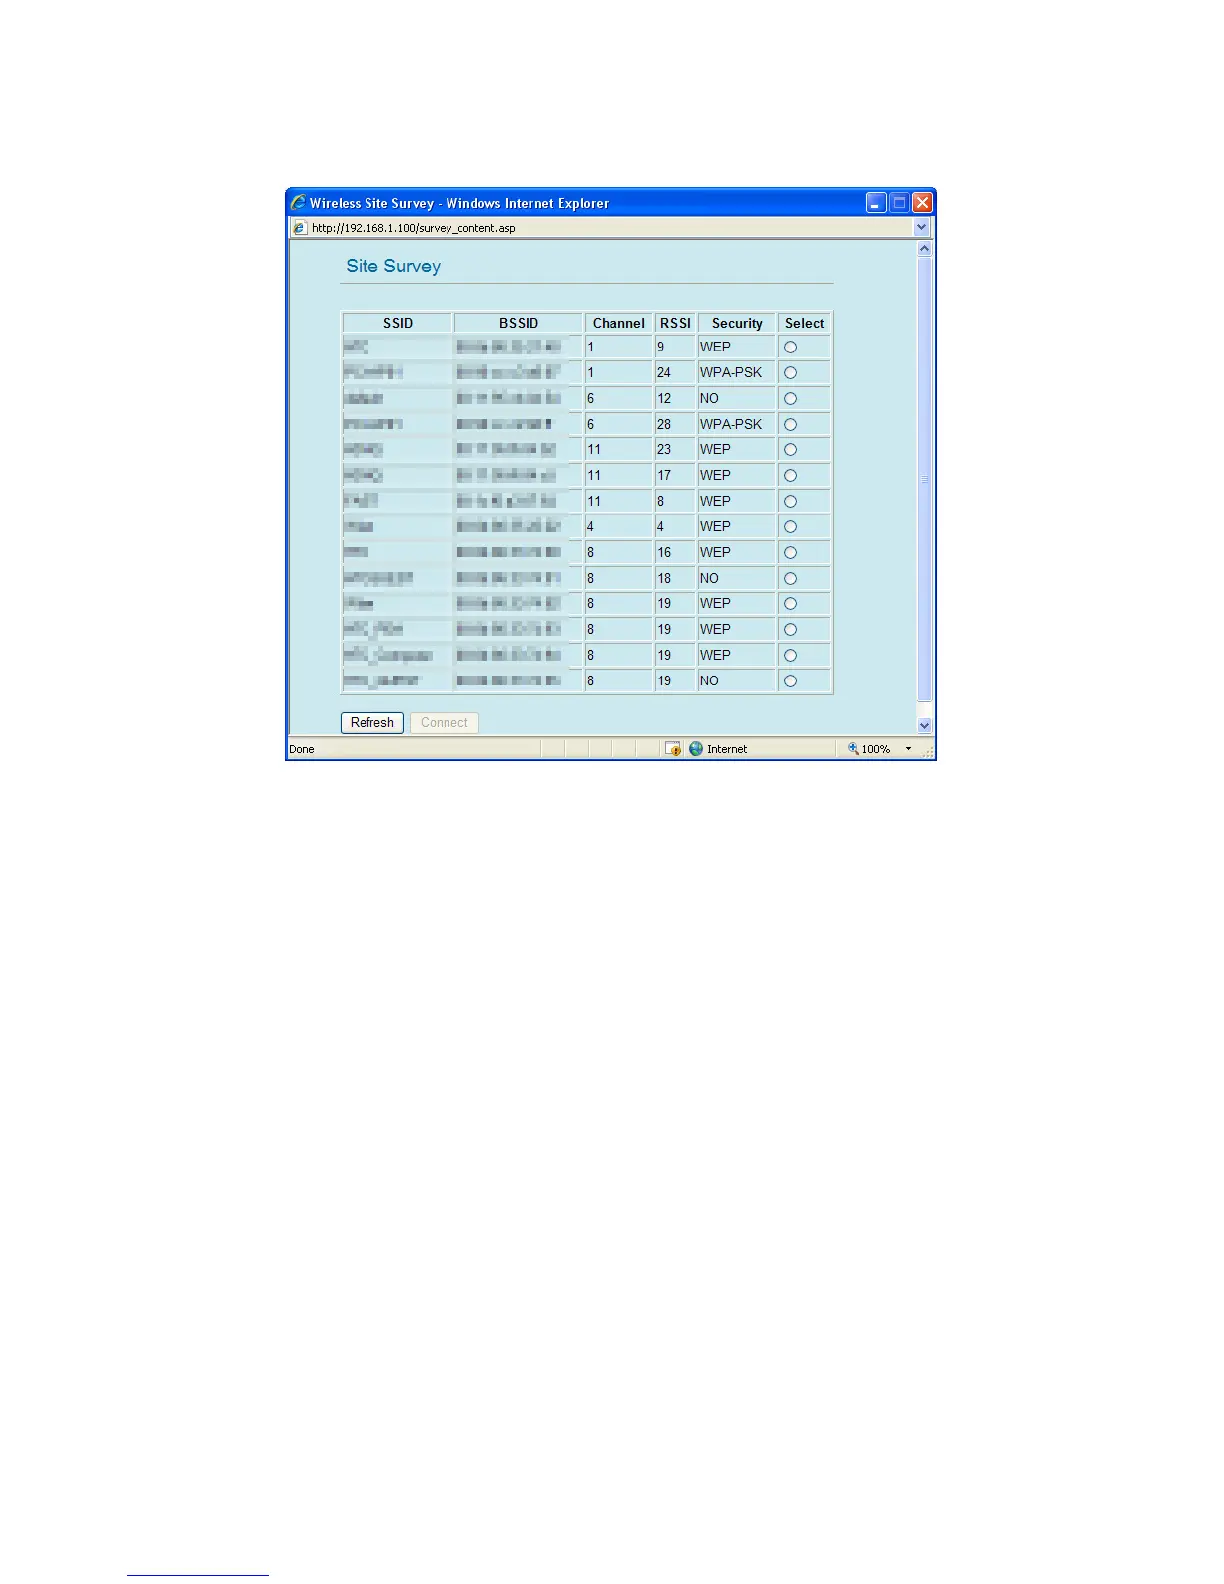Click the RSSI value 12 cell
The image size is (1224, 1584).
pos(675,398)
